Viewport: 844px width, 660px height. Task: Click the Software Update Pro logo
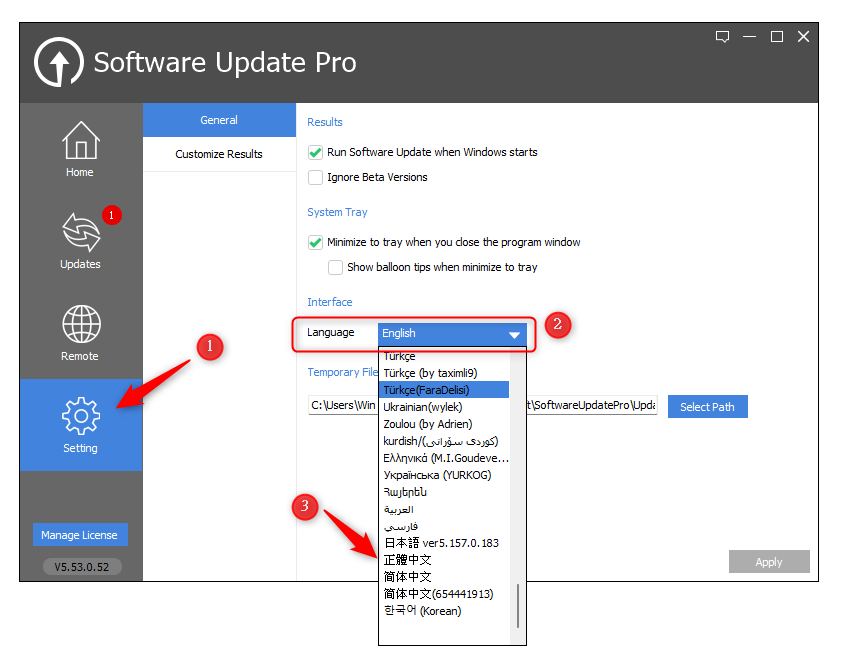[59, 62]
